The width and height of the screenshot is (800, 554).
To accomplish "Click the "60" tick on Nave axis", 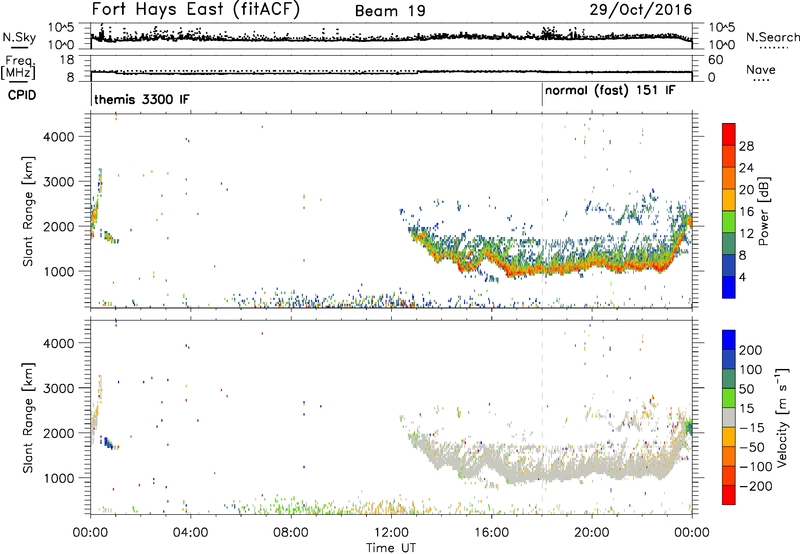I will [x=716, y=60].
